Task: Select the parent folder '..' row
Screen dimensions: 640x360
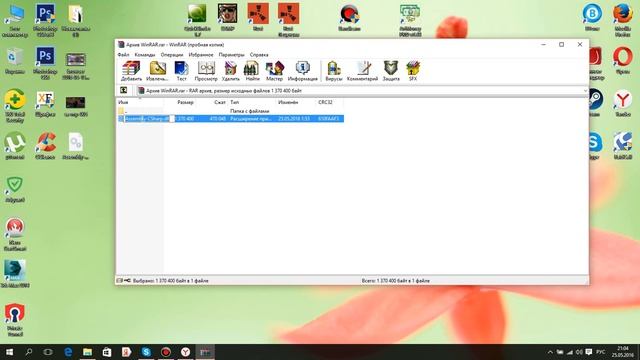Action: 230,111
